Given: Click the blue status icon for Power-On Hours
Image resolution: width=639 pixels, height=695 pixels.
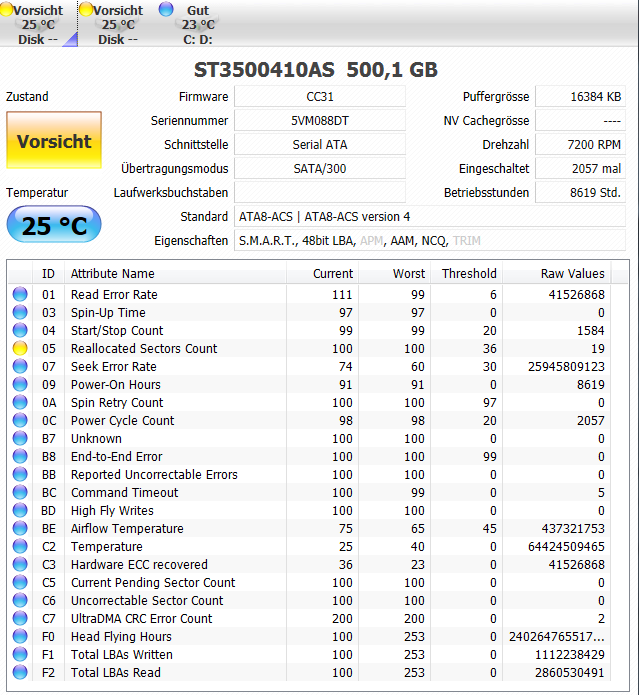Looking at the screenshot, I should 20,384.
